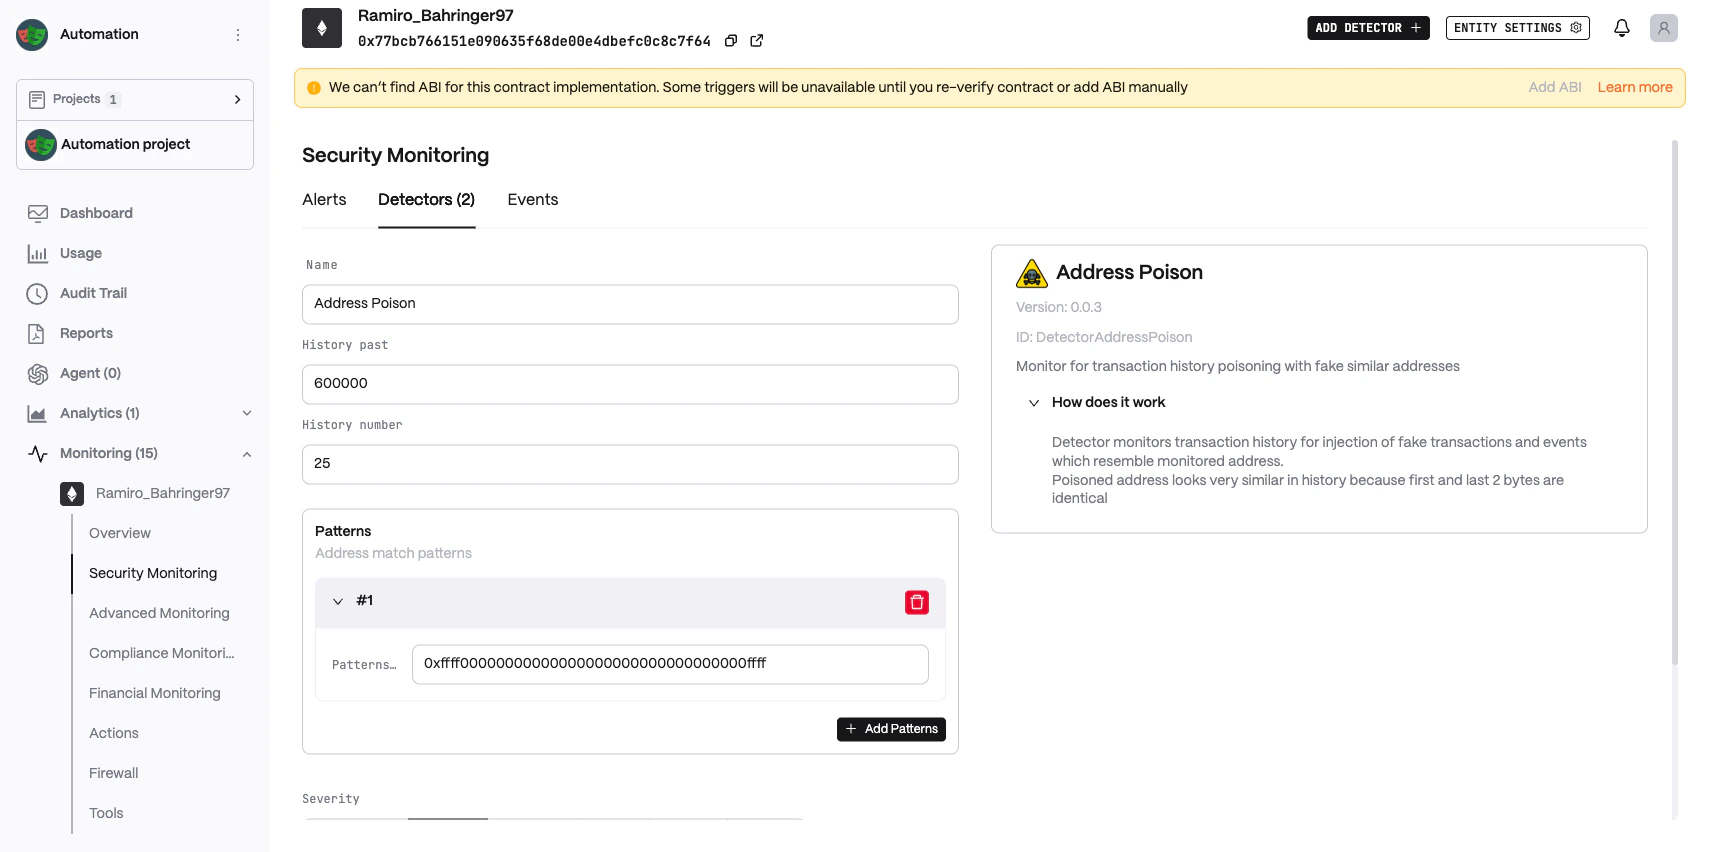The image size is (1710, 852).
Task: Open Entity Settings
Action: point(1517,28)
